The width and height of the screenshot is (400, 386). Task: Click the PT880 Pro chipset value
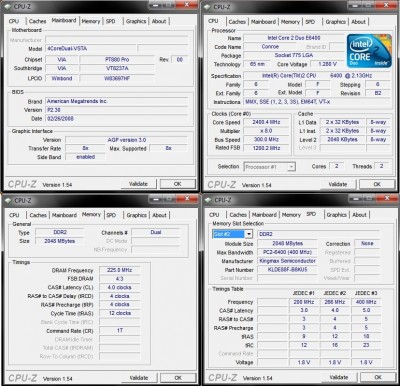coord(117,60)
